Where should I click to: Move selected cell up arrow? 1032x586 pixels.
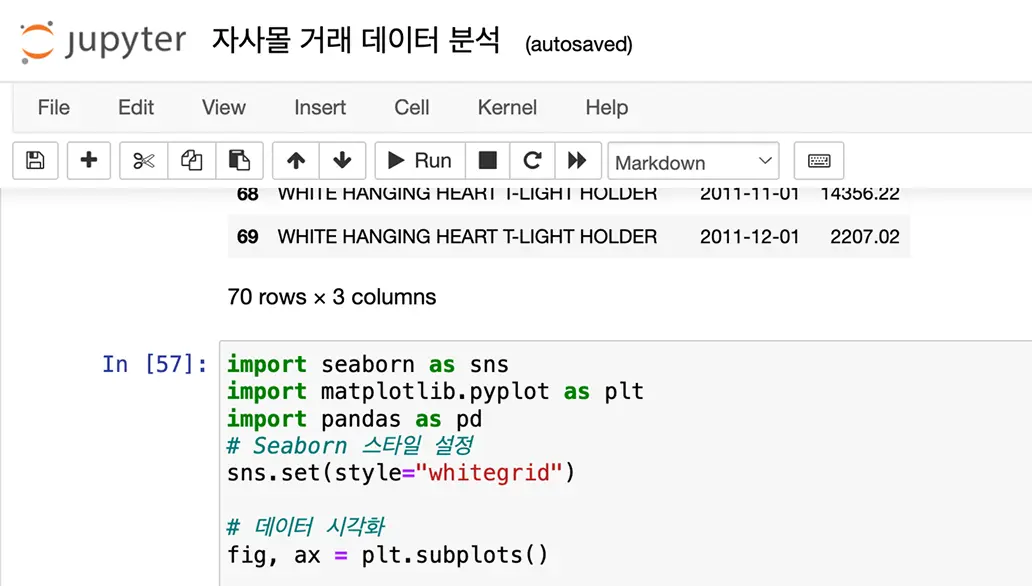296,161
